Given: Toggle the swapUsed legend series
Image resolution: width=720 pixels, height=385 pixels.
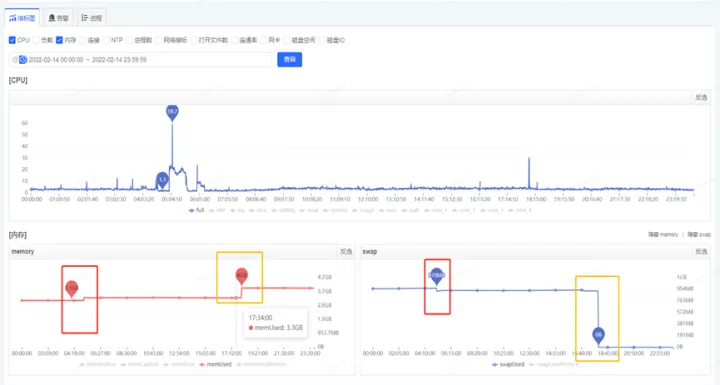Looking at the screenshot, I should click(508, 364).
